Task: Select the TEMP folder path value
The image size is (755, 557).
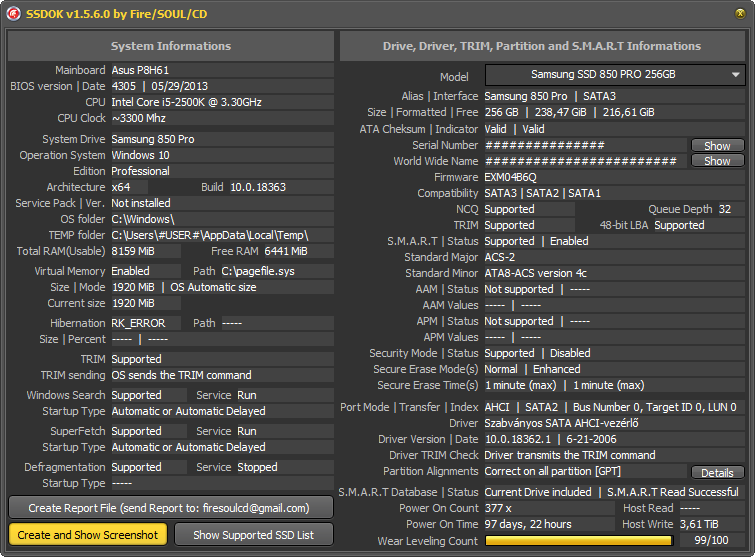Action: tap(210, 235)
